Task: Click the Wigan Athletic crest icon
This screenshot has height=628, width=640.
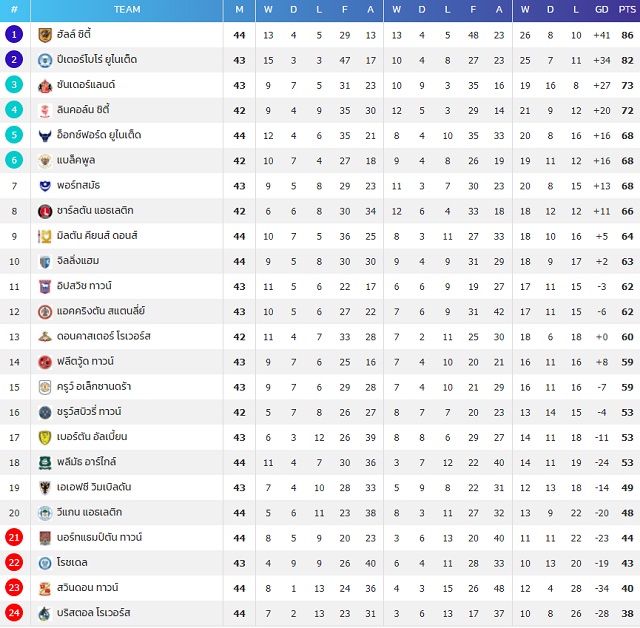Action: (x=45, y=513)
